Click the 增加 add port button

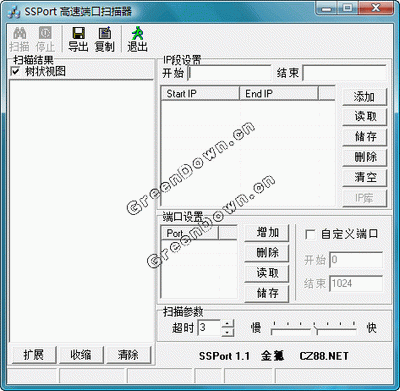pos(267,232)
